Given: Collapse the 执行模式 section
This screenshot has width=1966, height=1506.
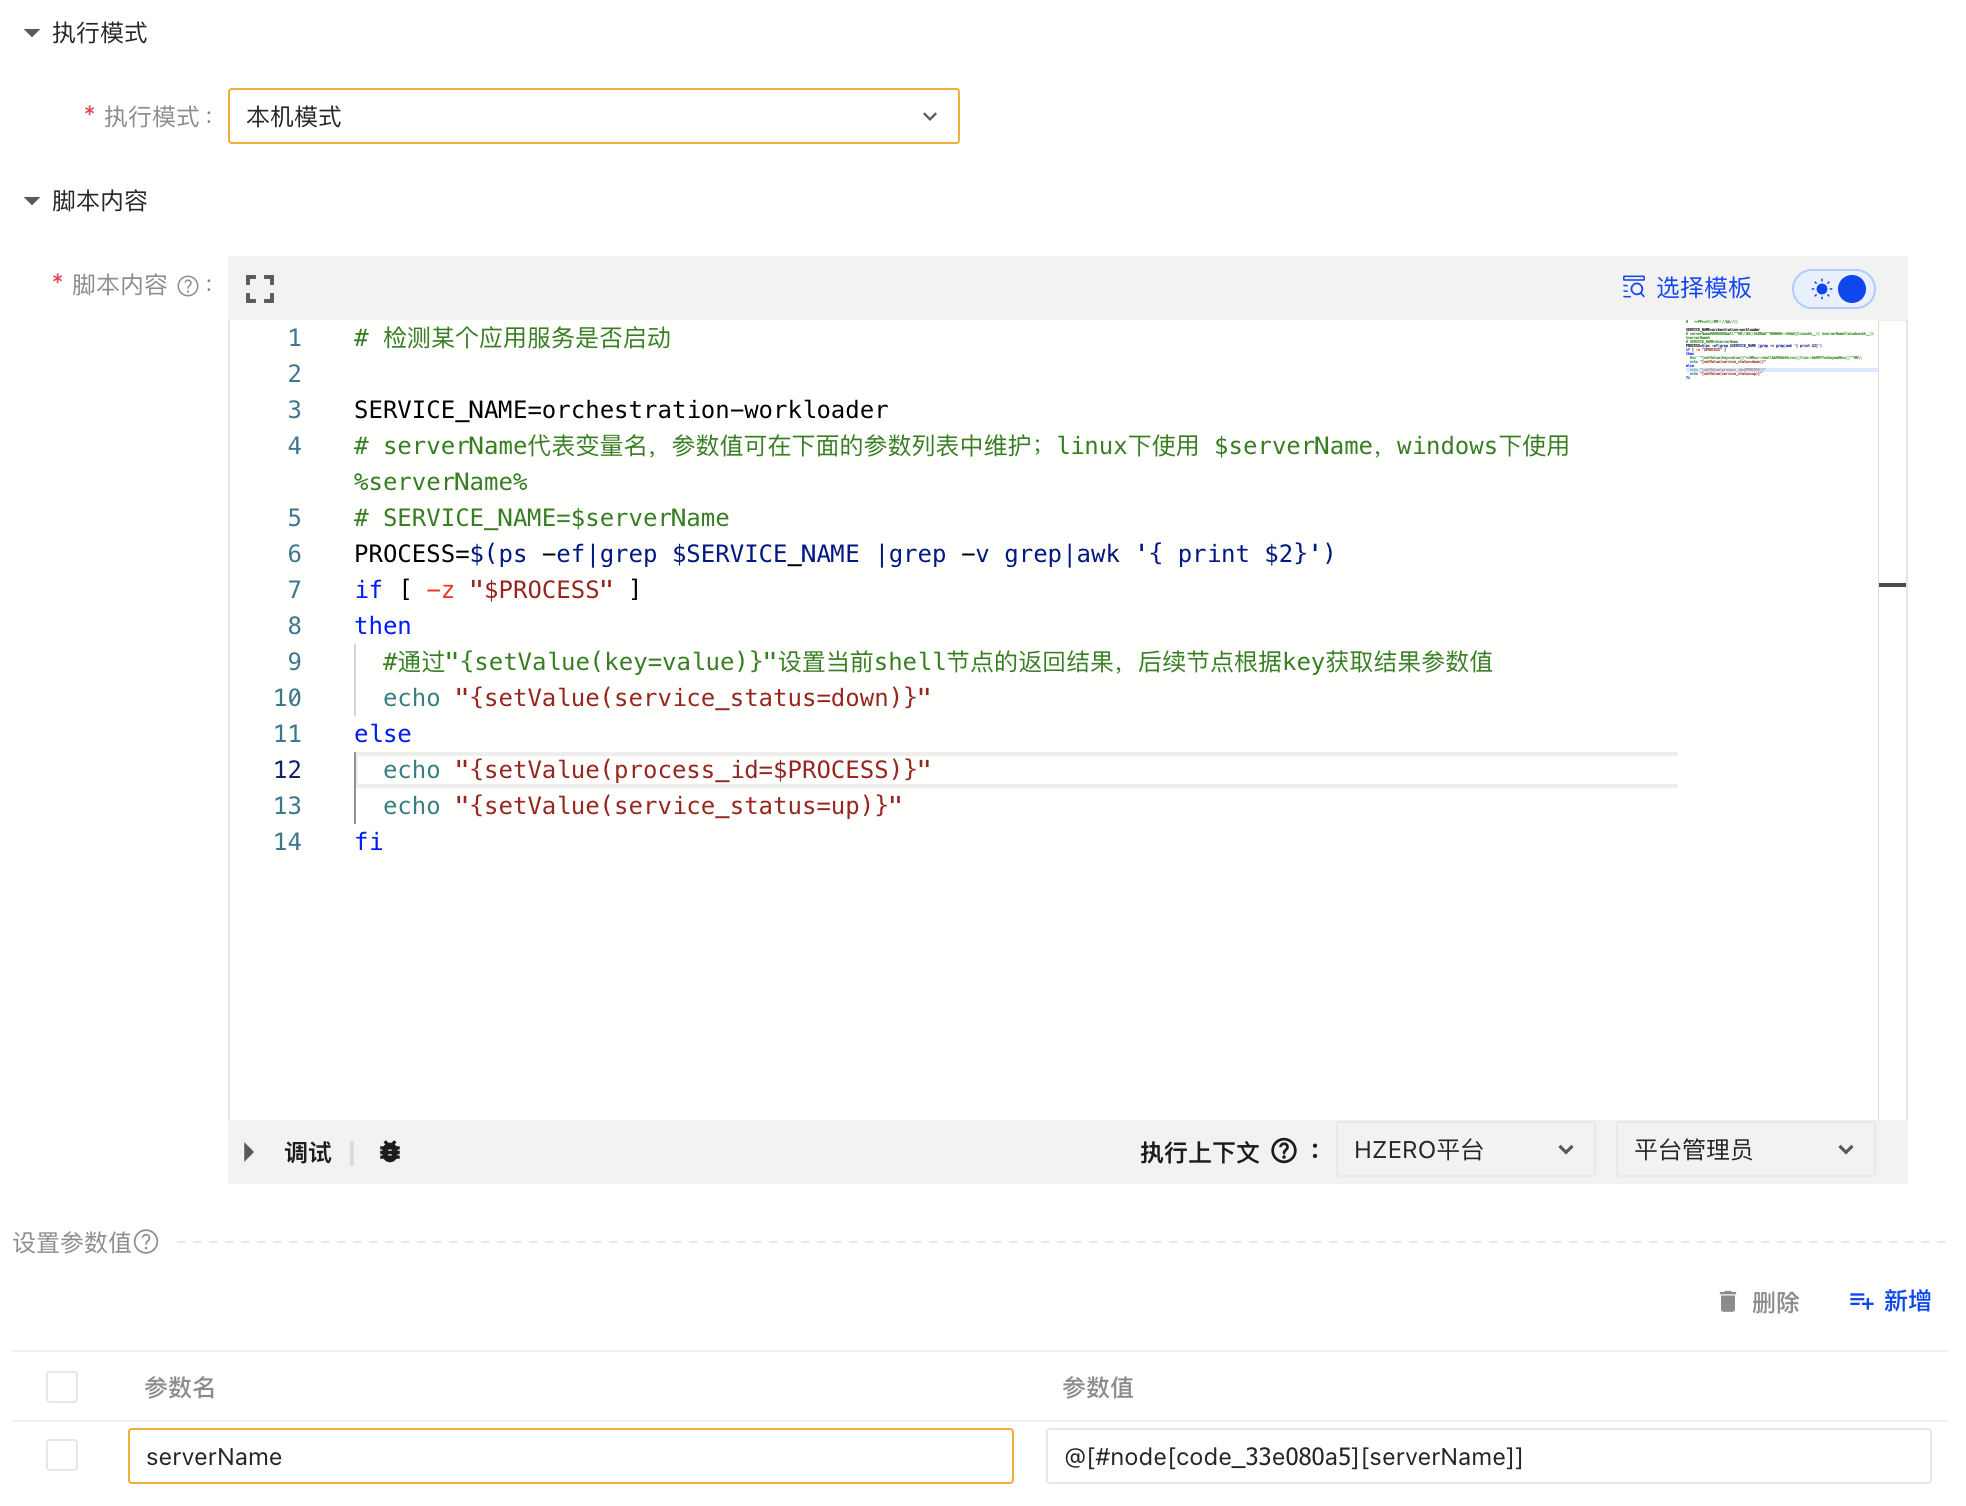Looking at the screenshot, I should (x=32, y=33).
